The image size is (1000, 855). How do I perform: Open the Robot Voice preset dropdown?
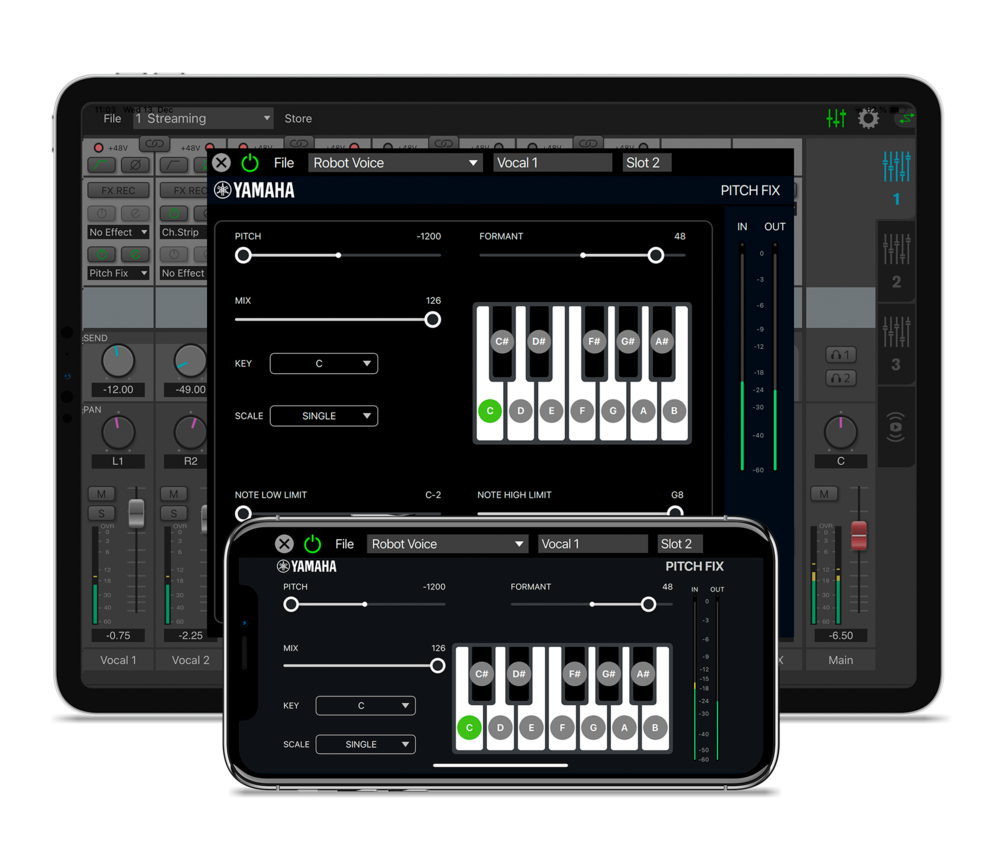tap(395, 162)
